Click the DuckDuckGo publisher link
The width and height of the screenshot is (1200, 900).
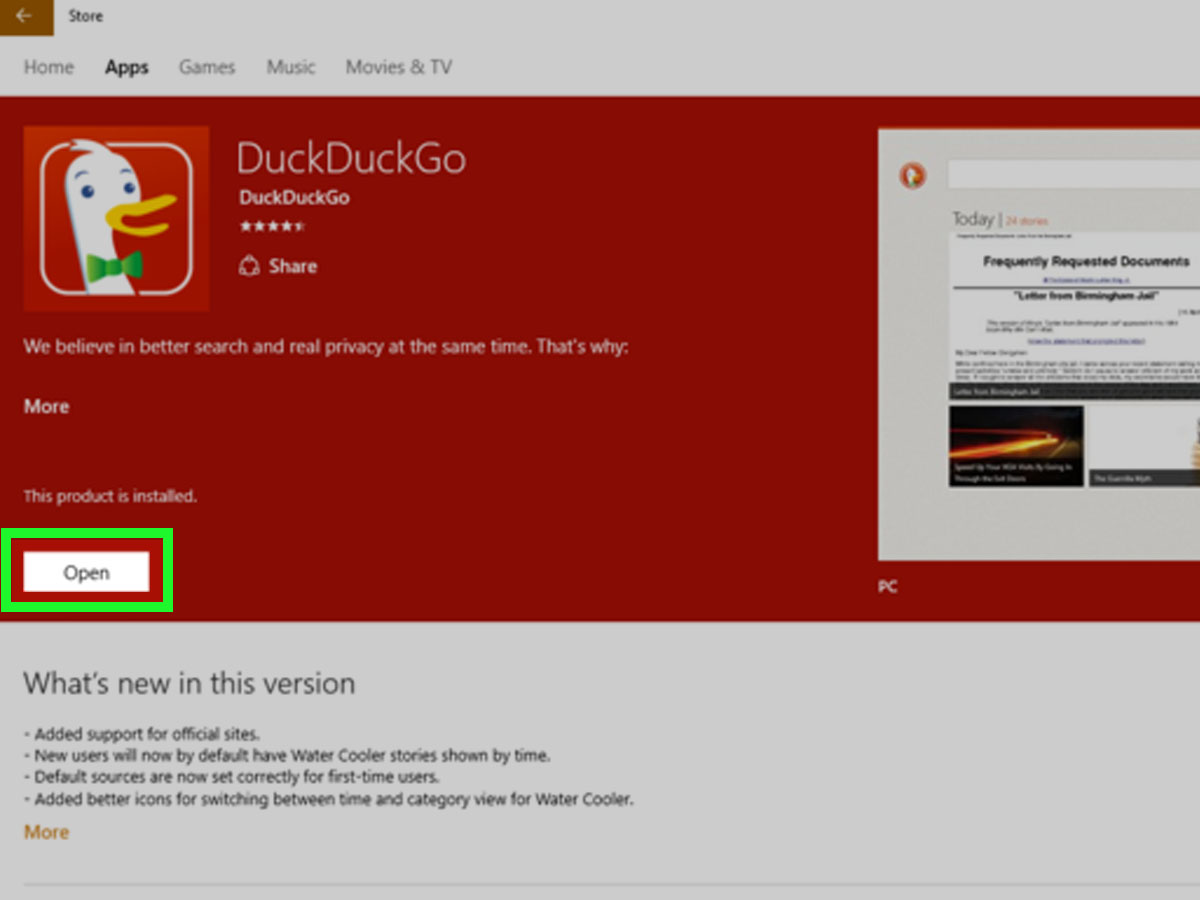click(x=294, y=197)
